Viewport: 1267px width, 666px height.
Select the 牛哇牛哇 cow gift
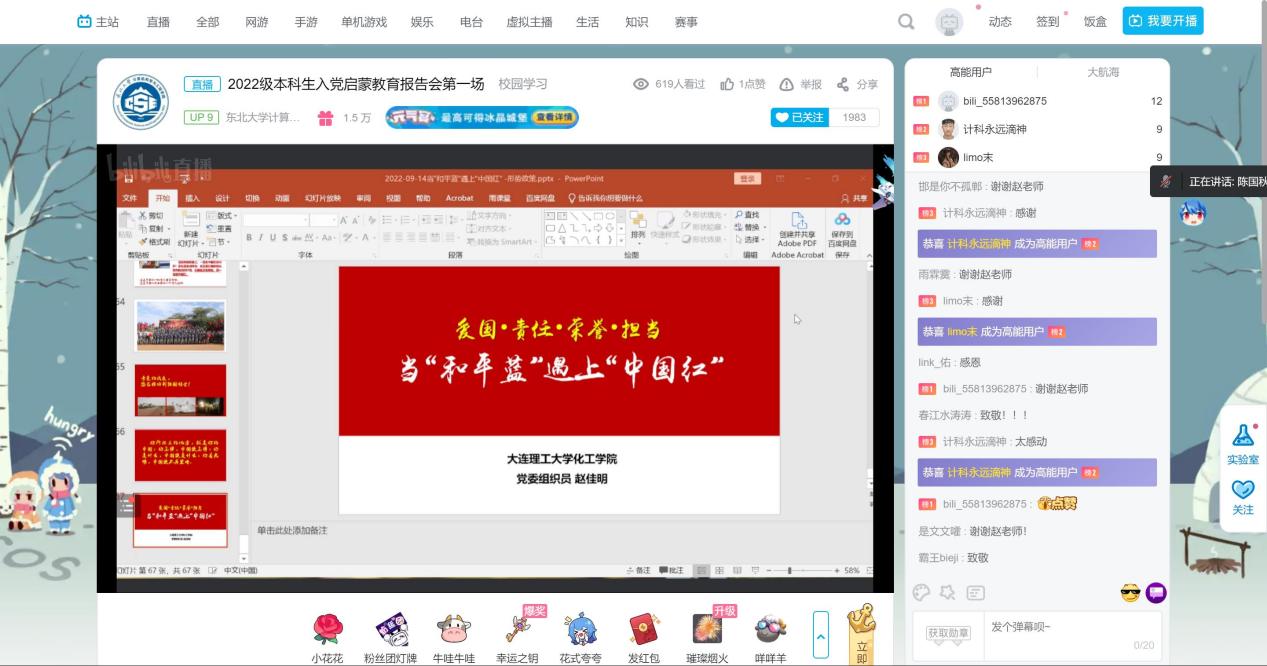pyautogui.click(x=453, y=629)
